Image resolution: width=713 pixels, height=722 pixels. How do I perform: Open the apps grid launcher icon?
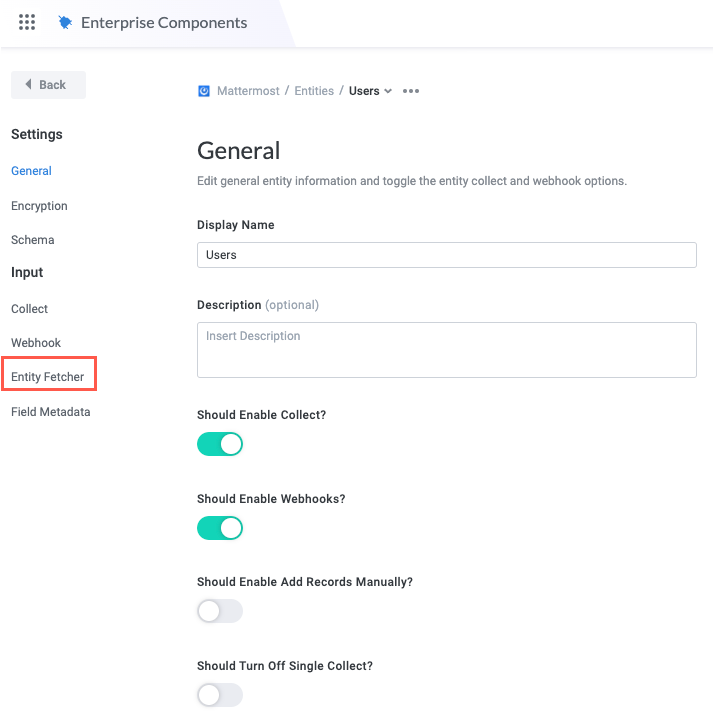coord(27,22)
